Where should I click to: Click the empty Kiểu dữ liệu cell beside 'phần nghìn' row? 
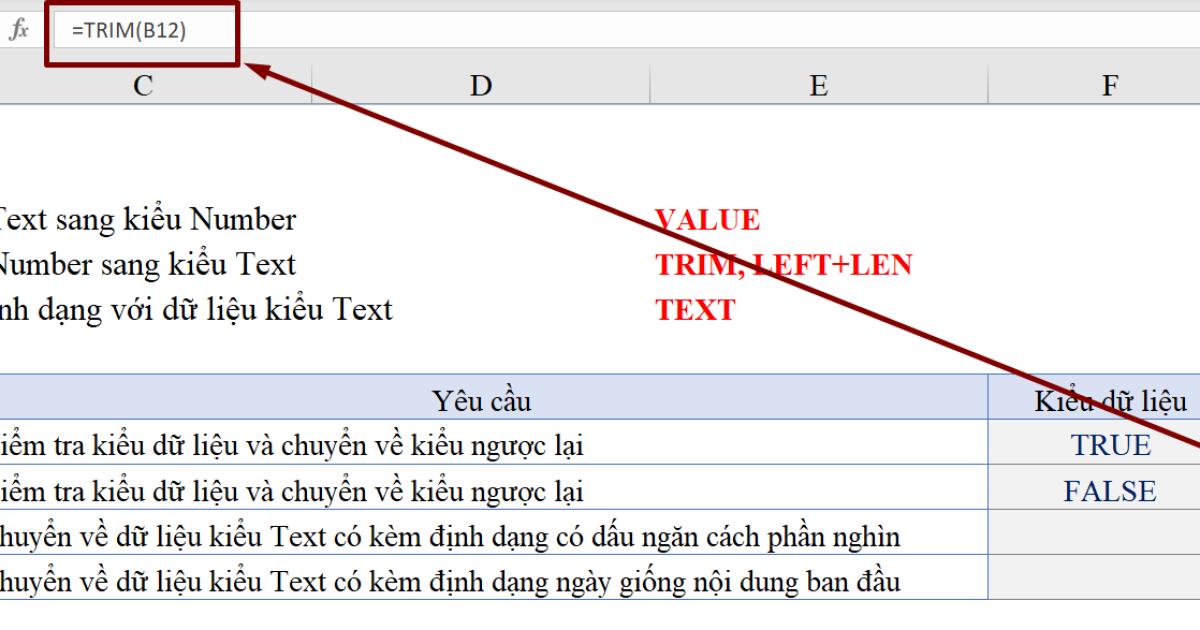[1094, 533]
